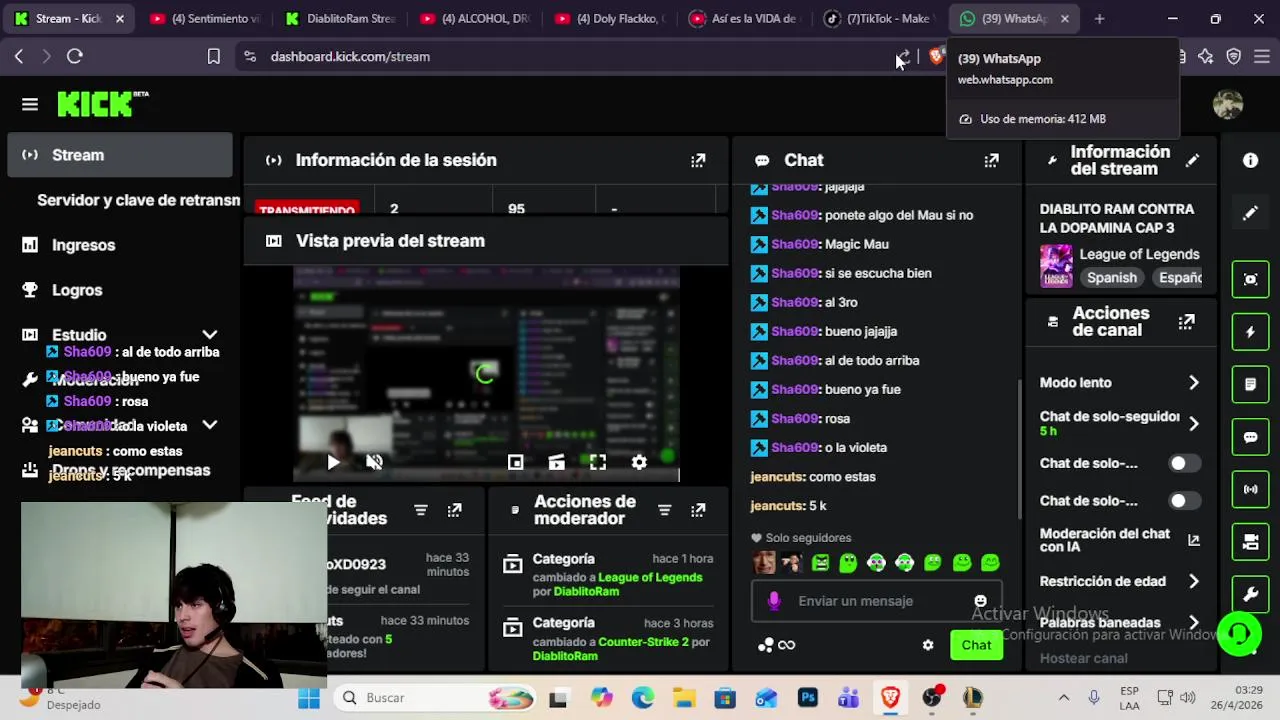Pop out the Feed de actividades panel
This screenshot has height=720, width=1280.
(454, 510)
